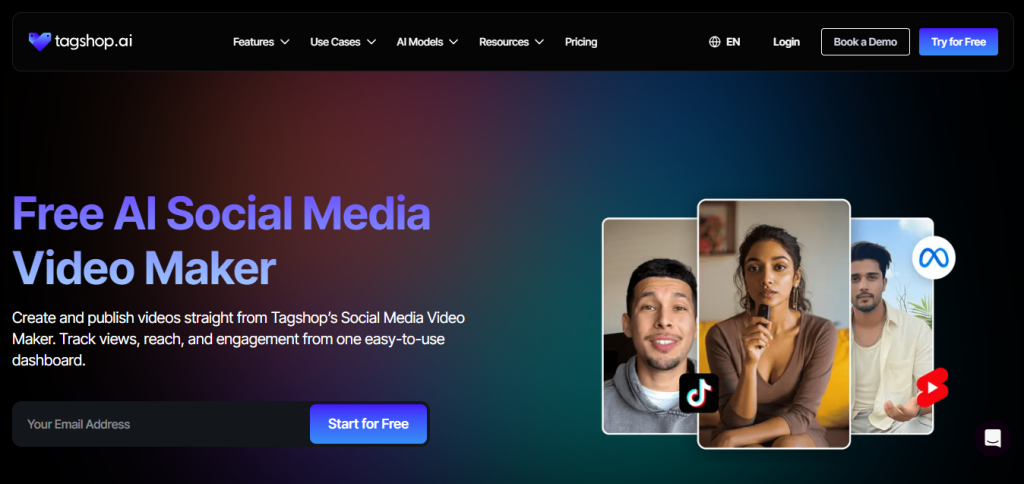Image resolution: width=1024 pixels, height=484 pixels.
Task: Click the globe language icon
Action: point(714,42)
